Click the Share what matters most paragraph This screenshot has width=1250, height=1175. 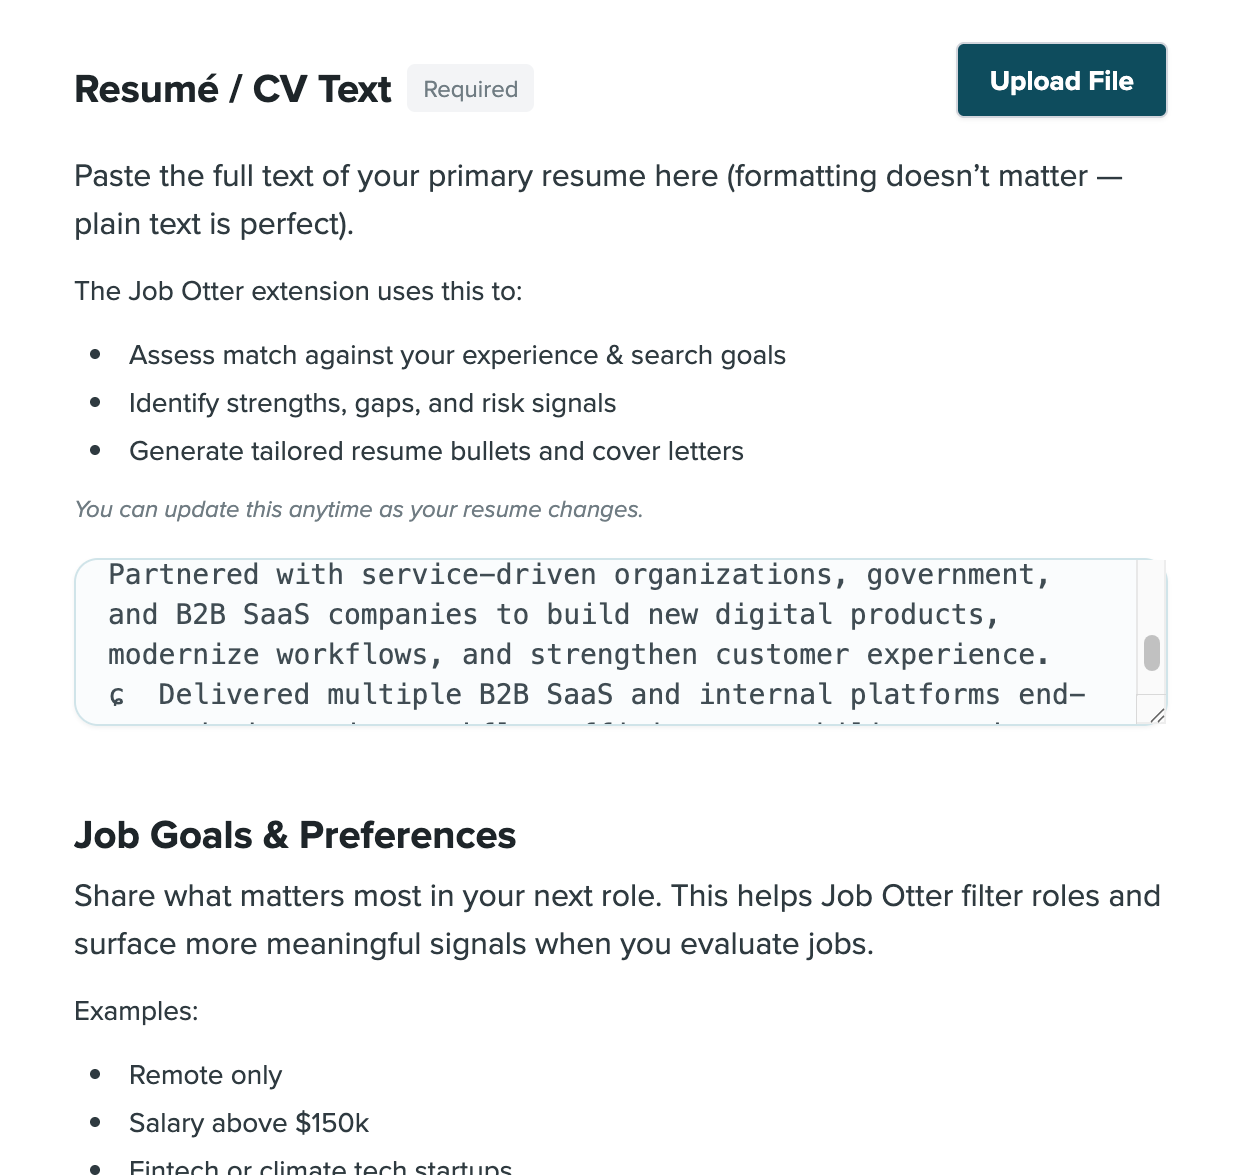click(x=617, y=919)
